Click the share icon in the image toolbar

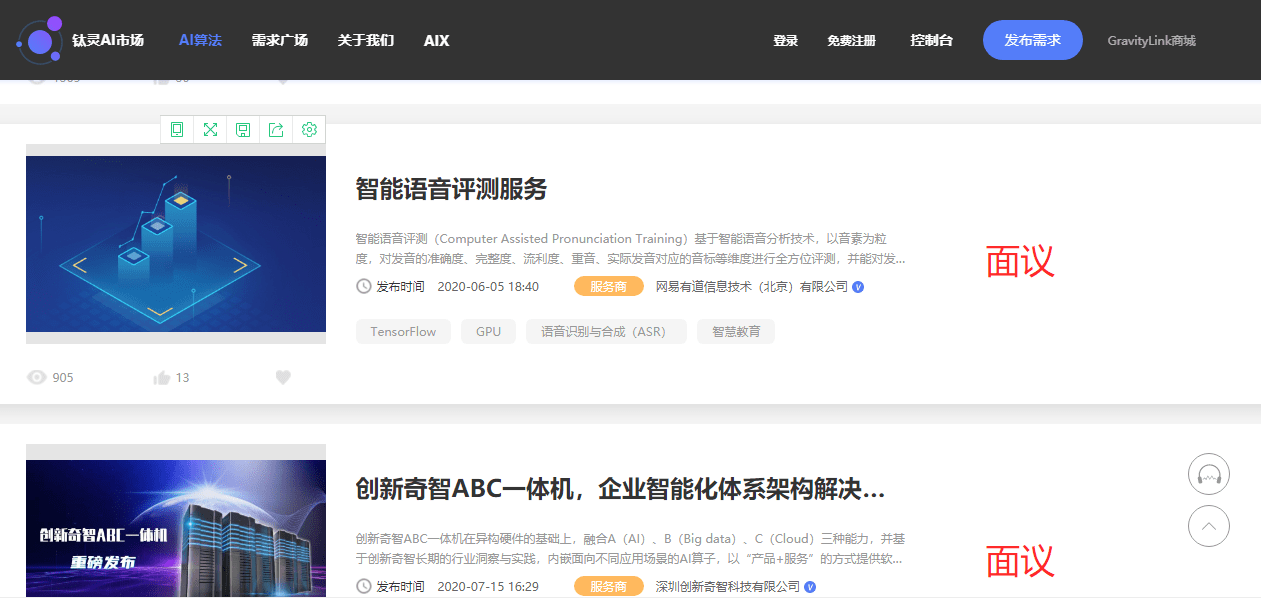click(277, 129)
